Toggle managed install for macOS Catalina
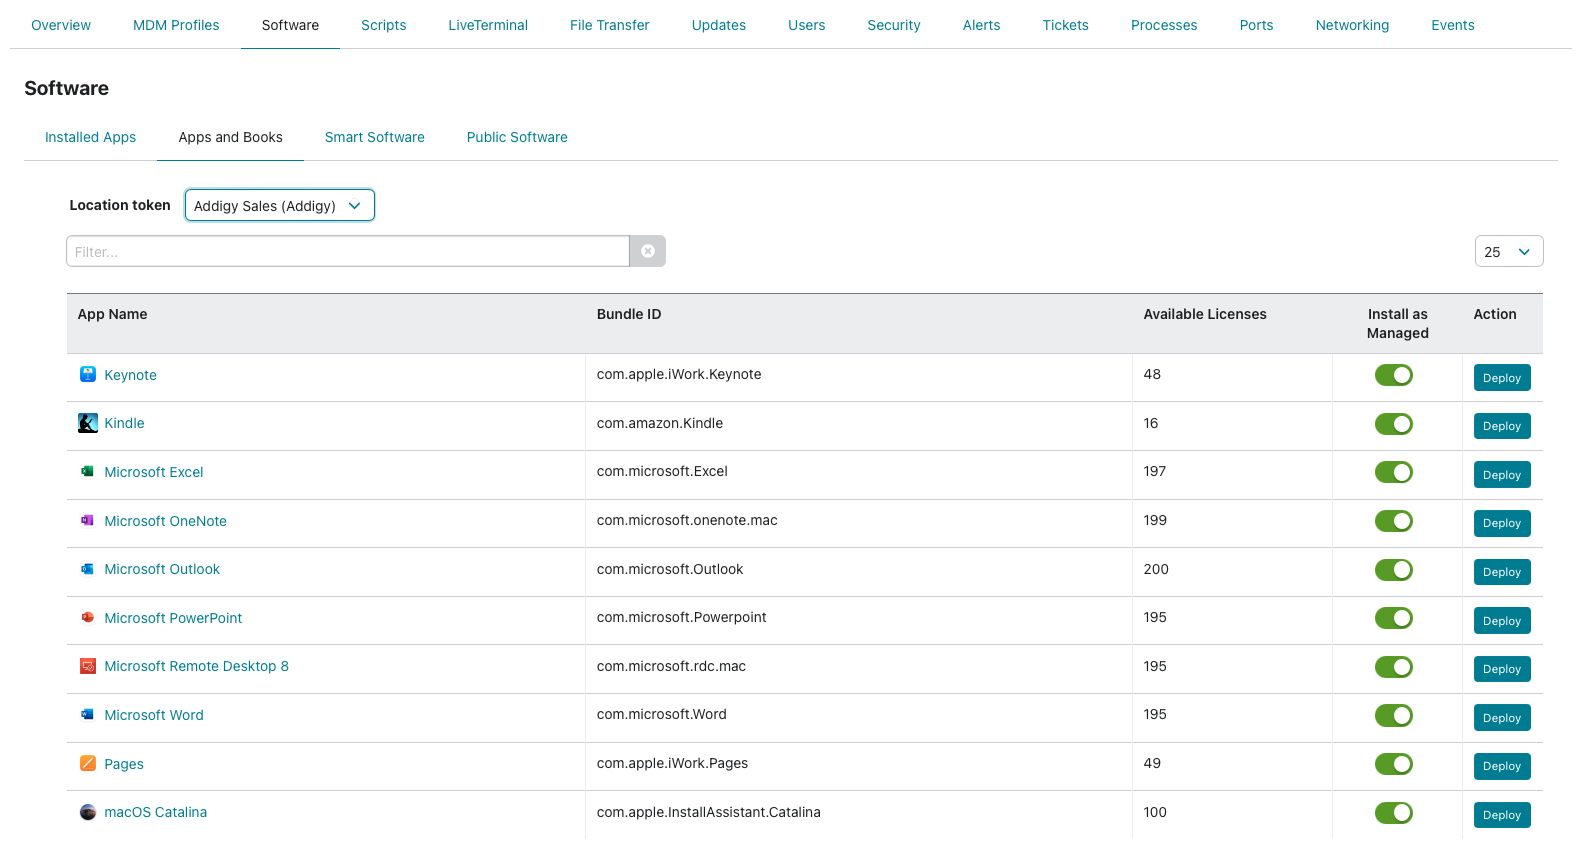 [1394, 813]
